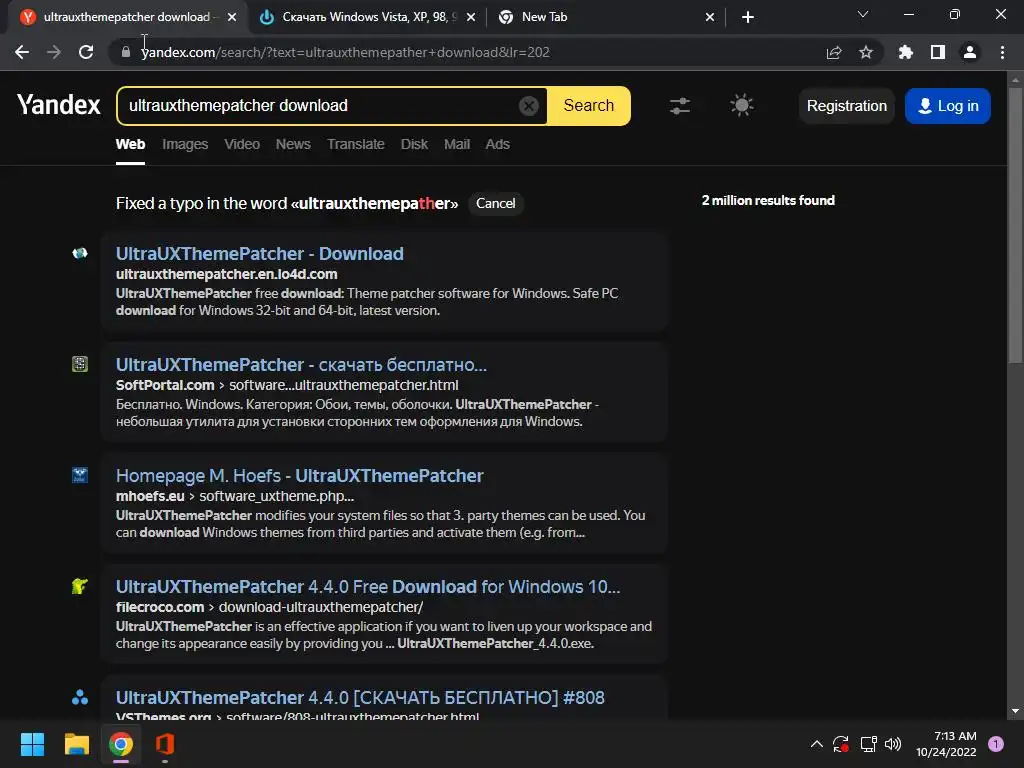Expand the tab search chevron

click(863, 14)
